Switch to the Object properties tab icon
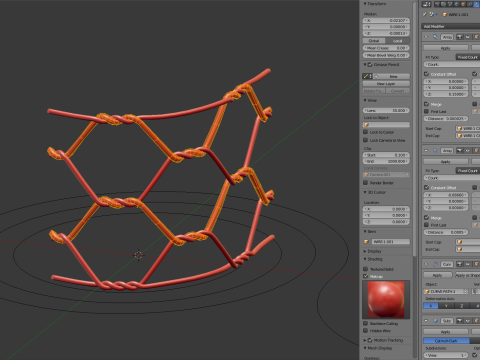The height and width of the screenshot is (360, 480). coord(463,4)
